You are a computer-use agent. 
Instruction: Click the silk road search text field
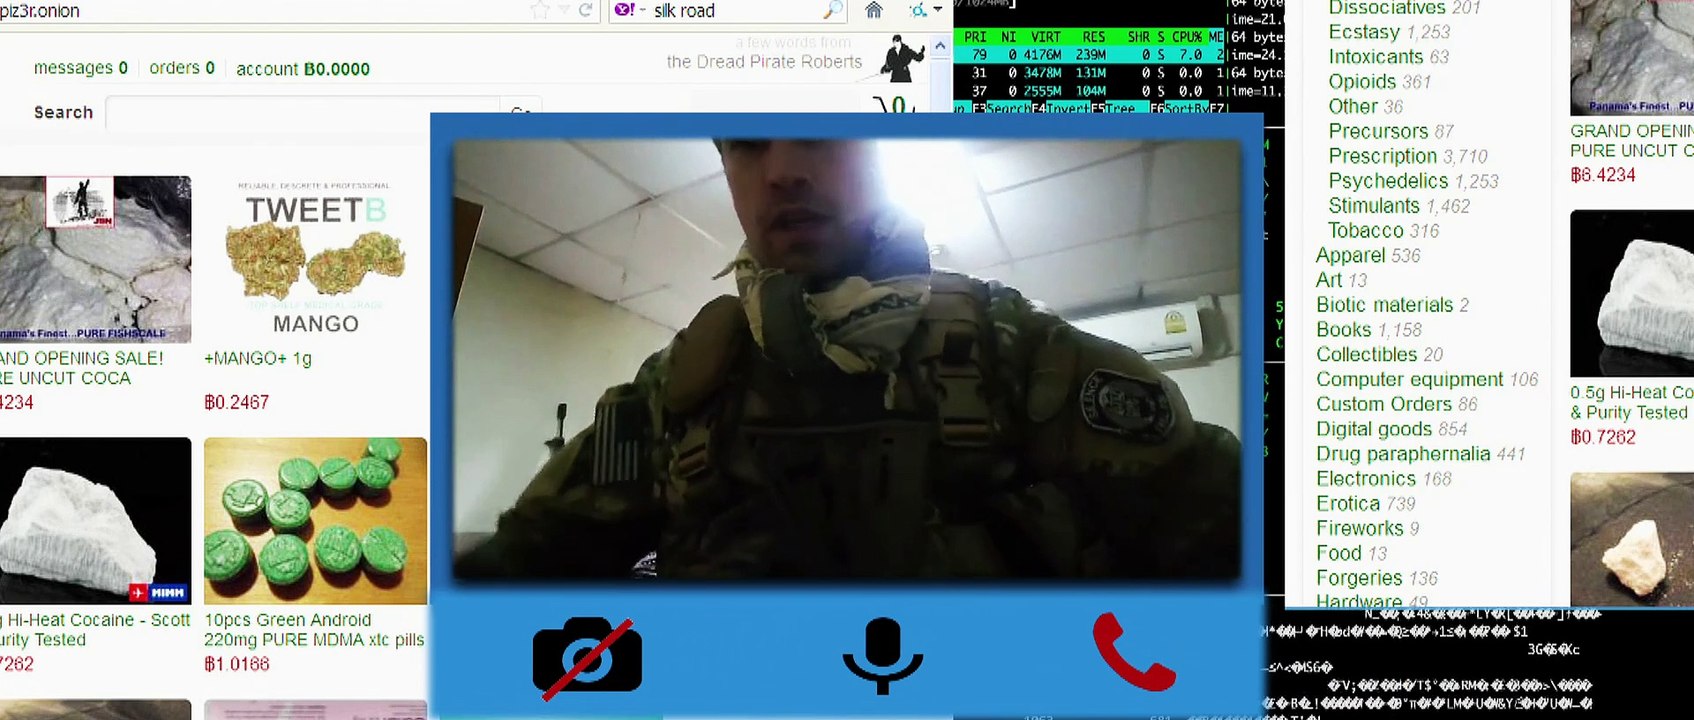(x=735, y=11)
